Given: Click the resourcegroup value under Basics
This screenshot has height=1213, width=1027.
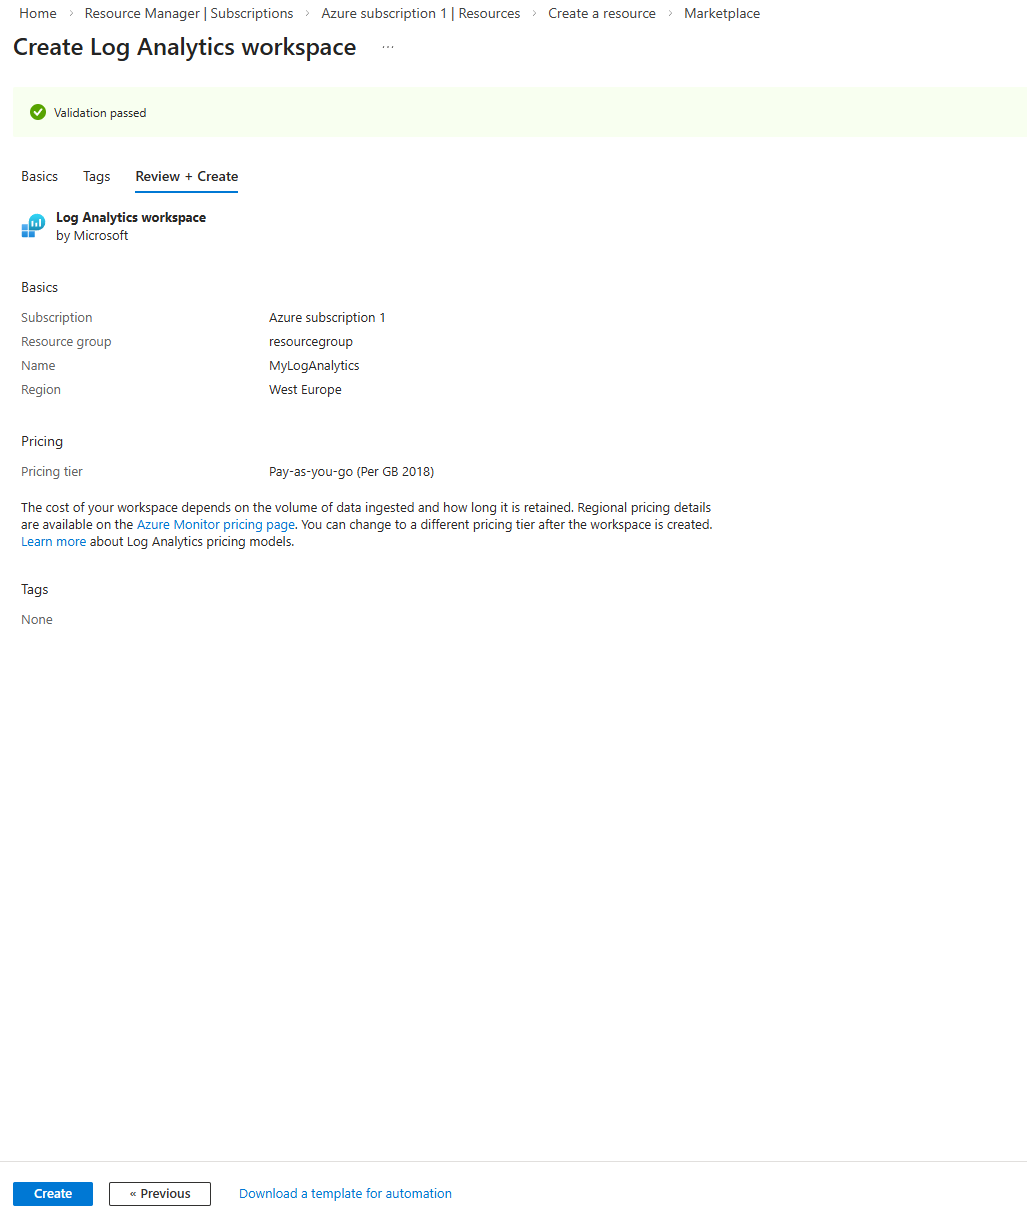Looking at the screenshot, I should point(310,341).
